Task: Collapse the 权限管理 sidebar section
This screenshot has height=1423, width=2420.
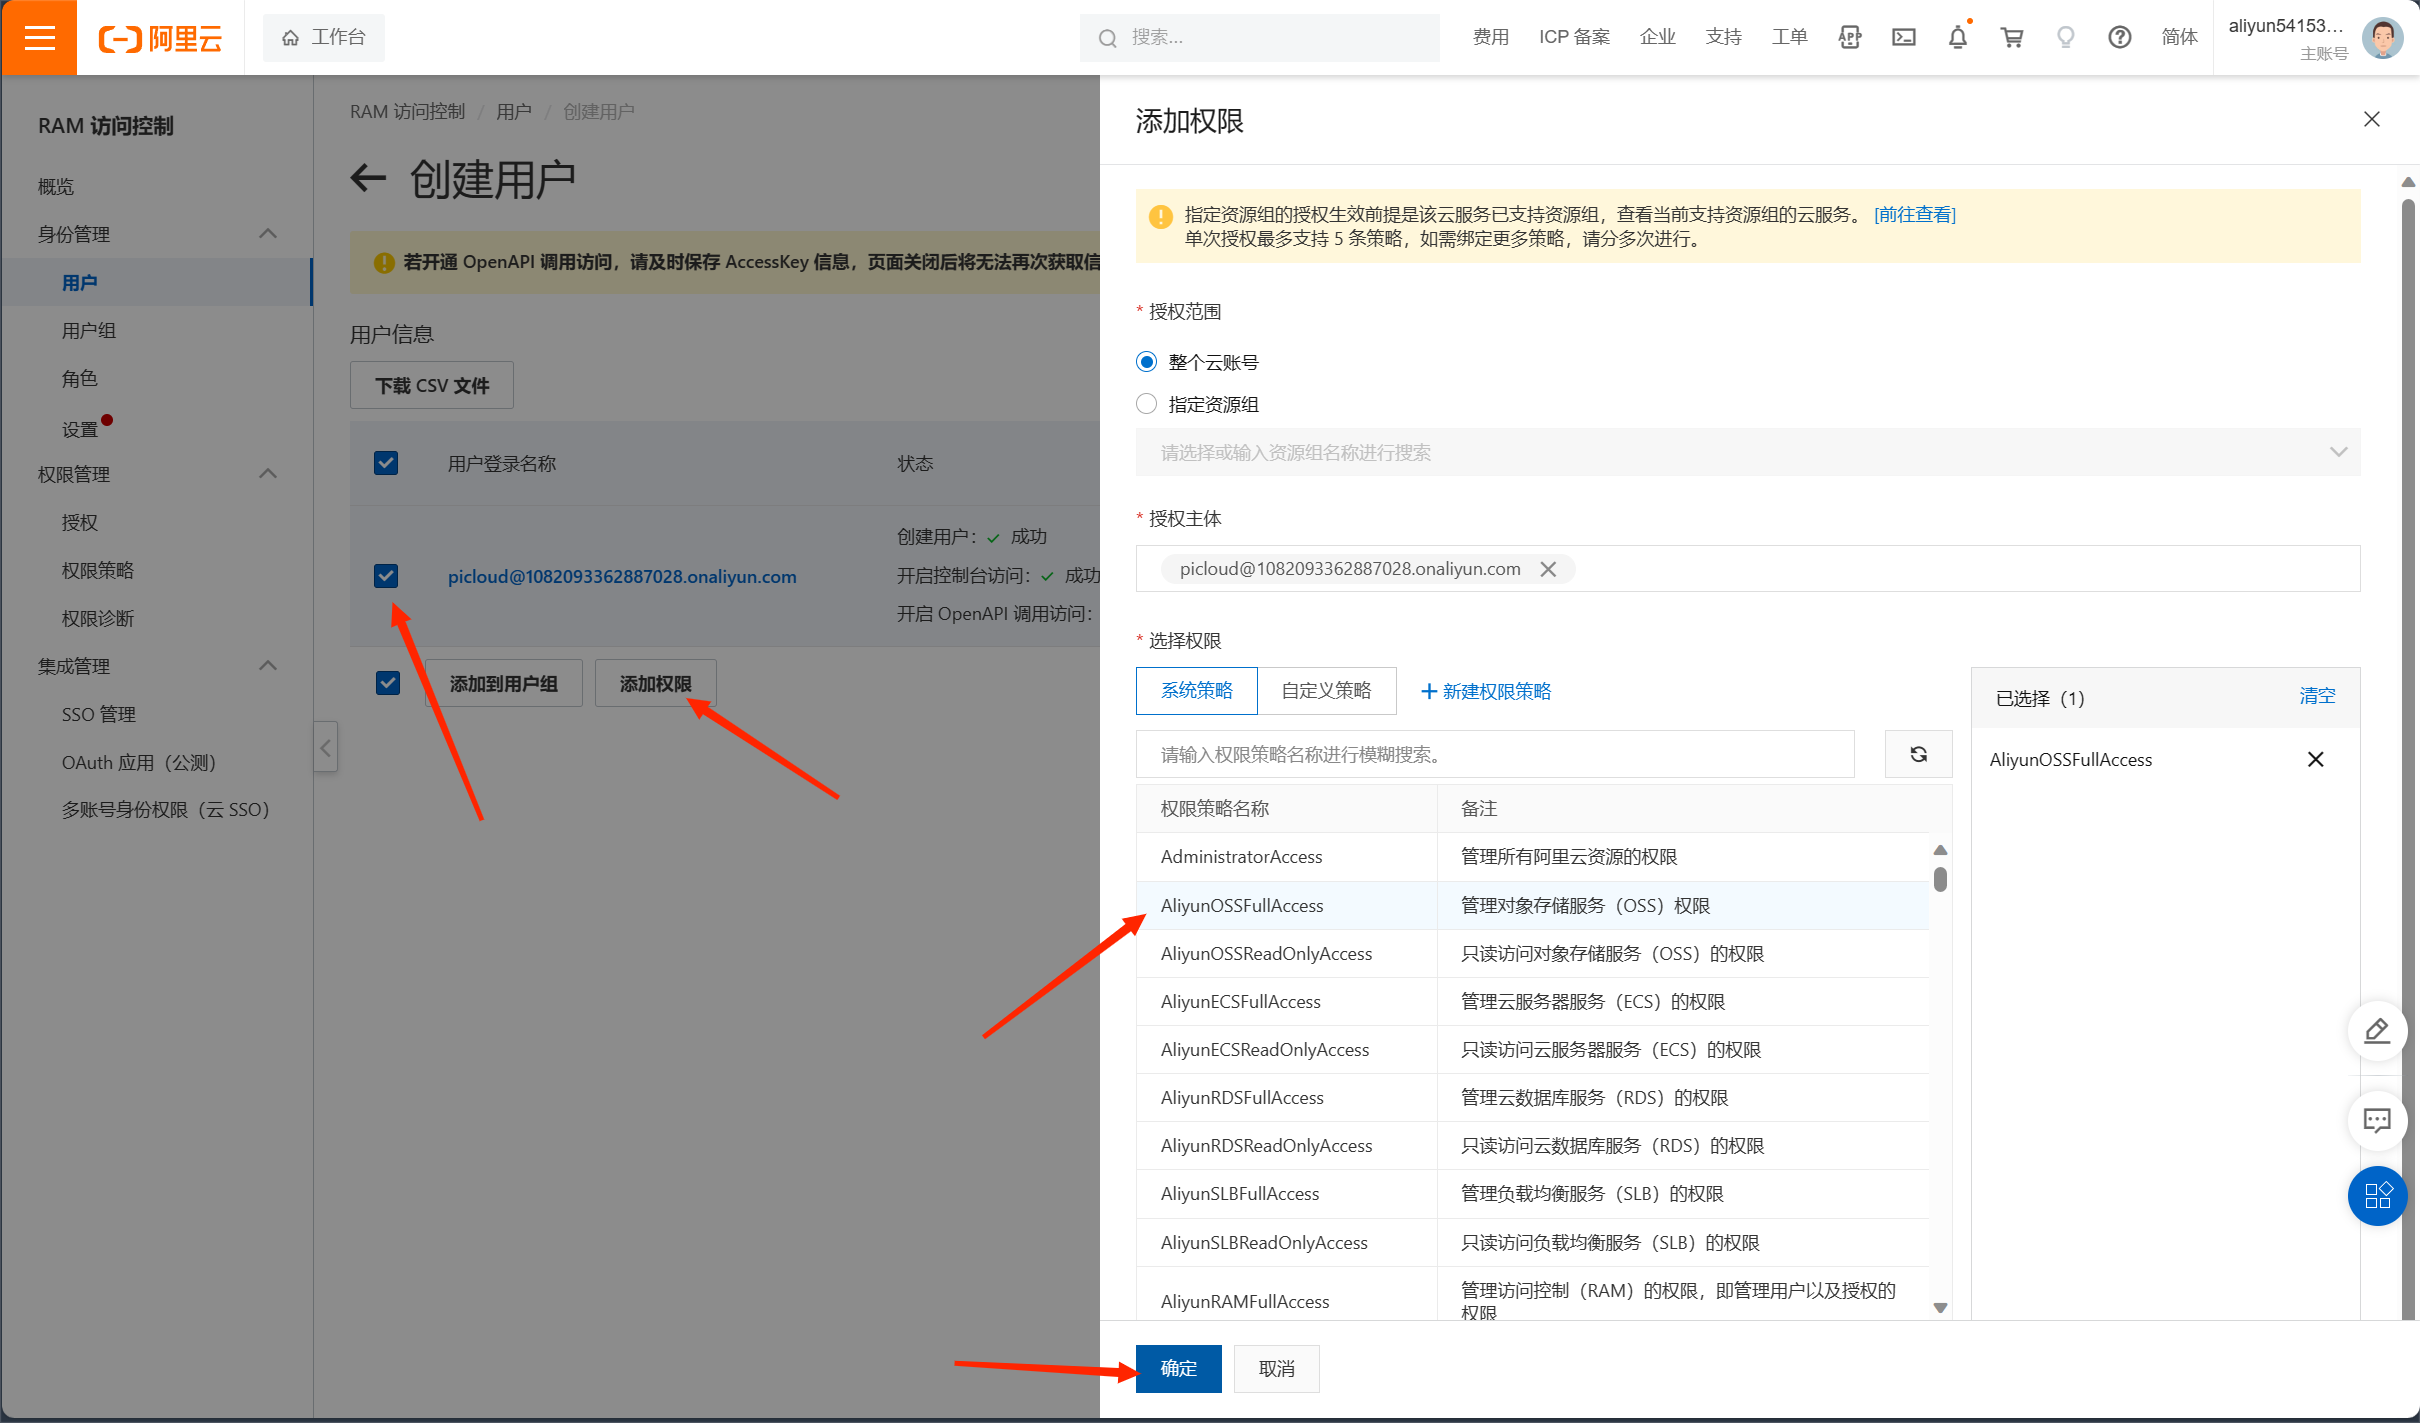Action: click(x=267, y=474)
